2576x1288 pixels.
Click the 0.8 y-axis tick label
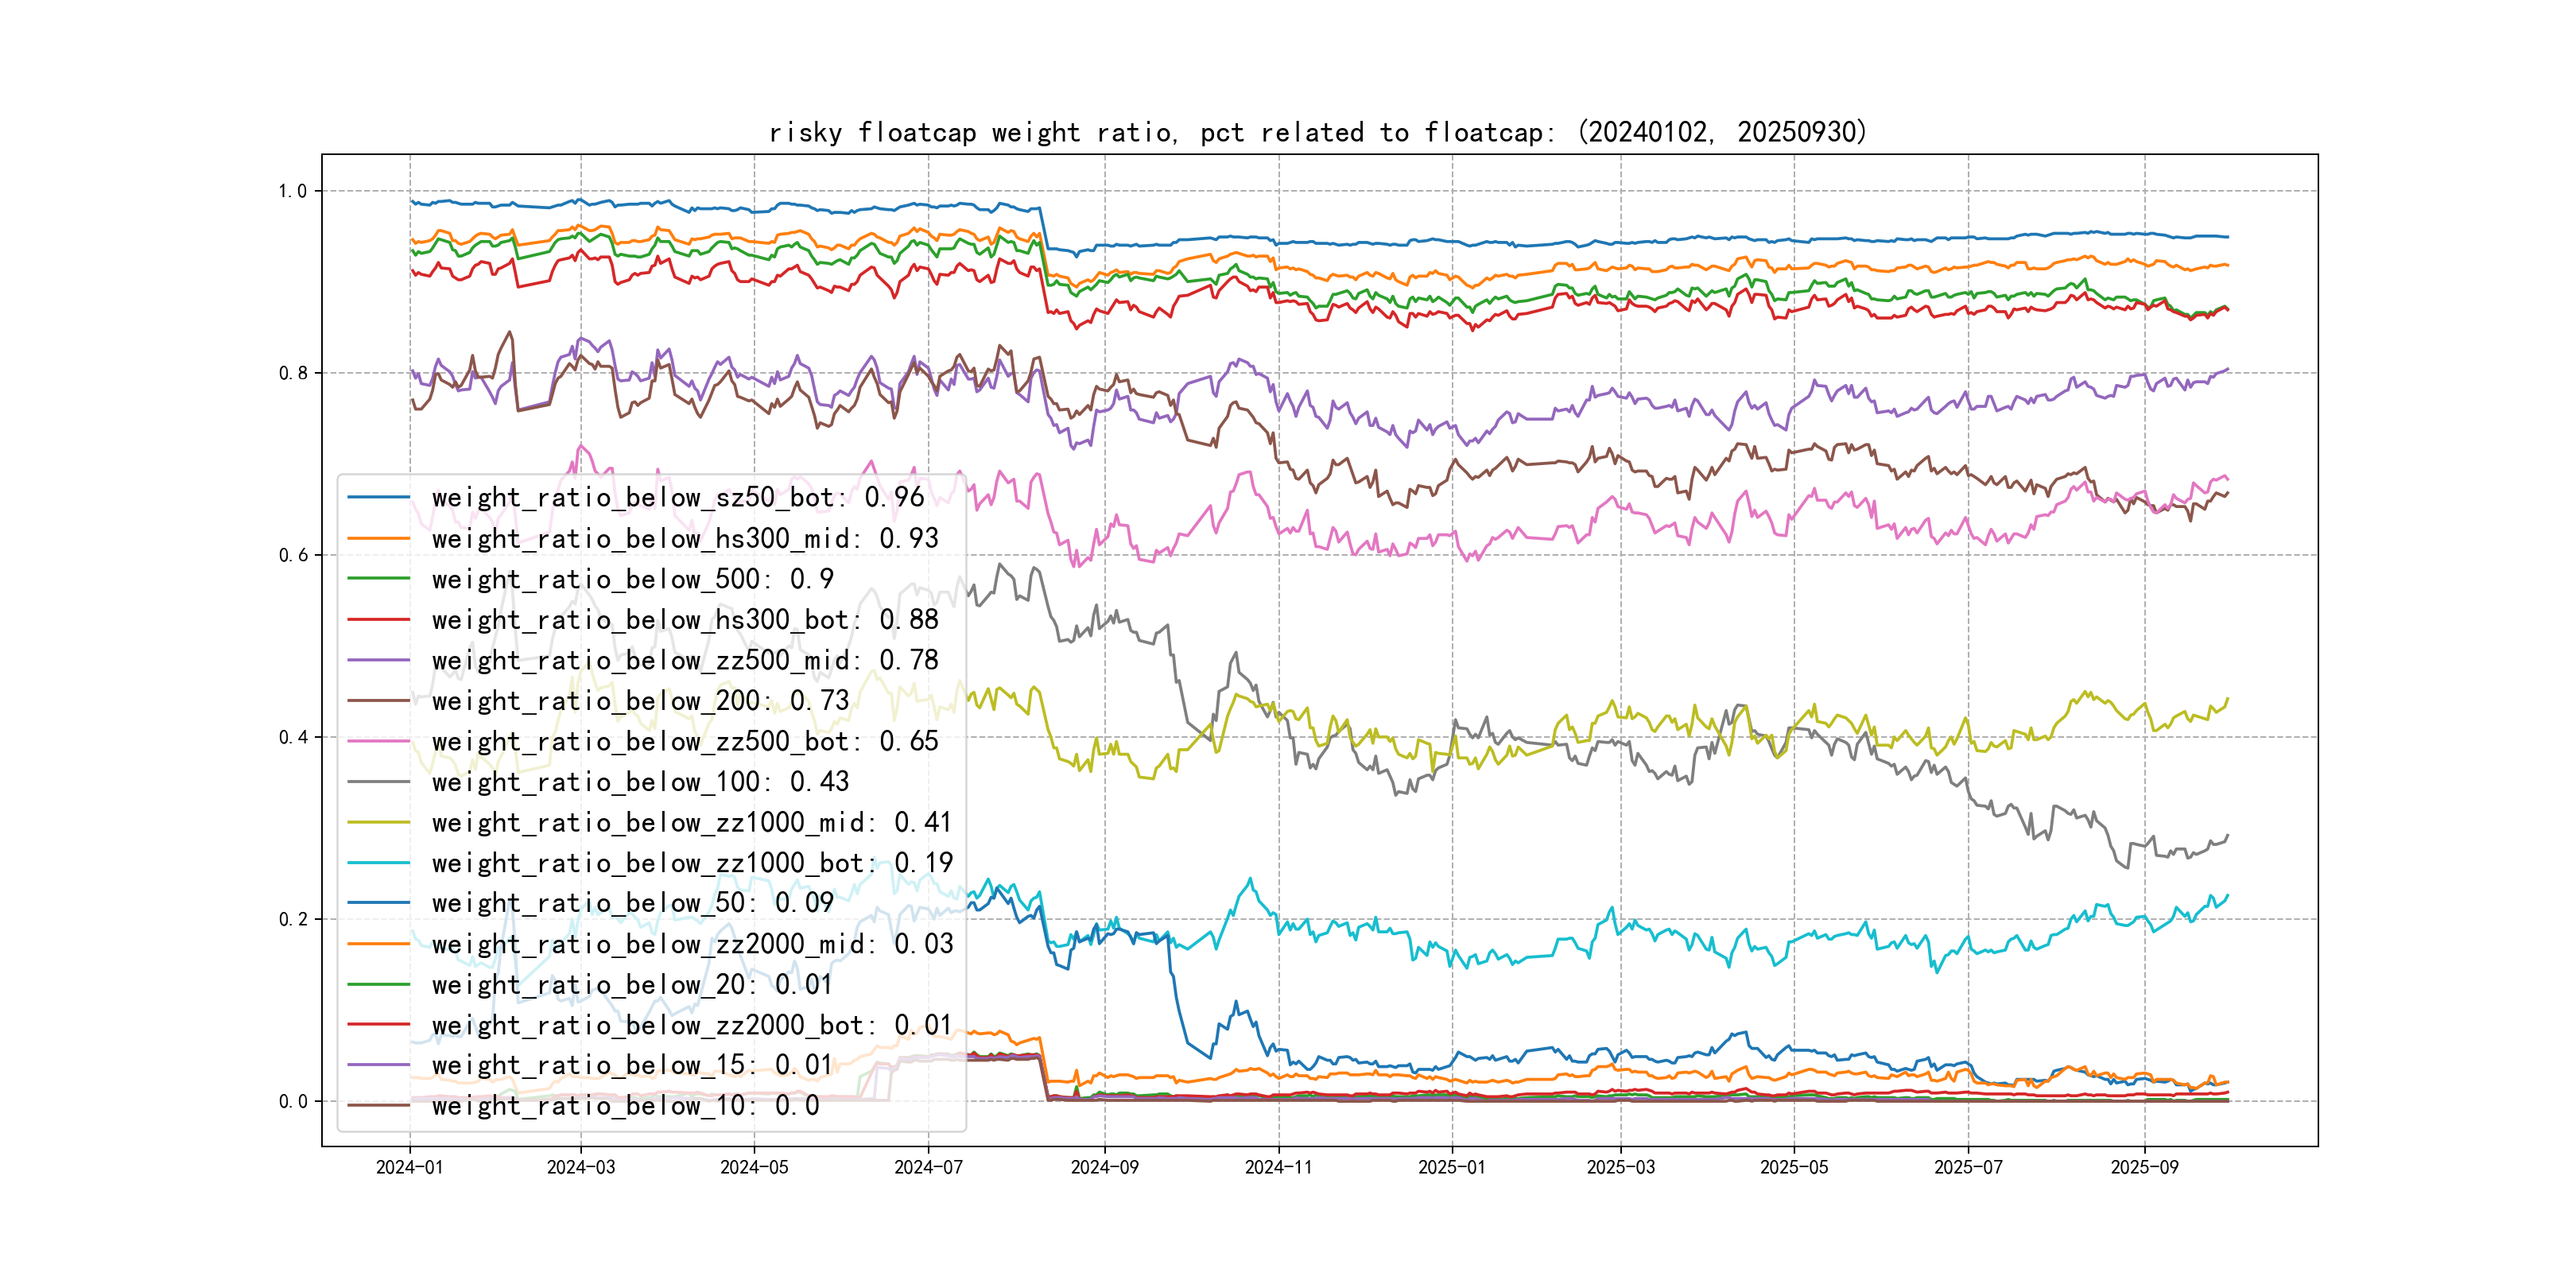pos(293,373)
